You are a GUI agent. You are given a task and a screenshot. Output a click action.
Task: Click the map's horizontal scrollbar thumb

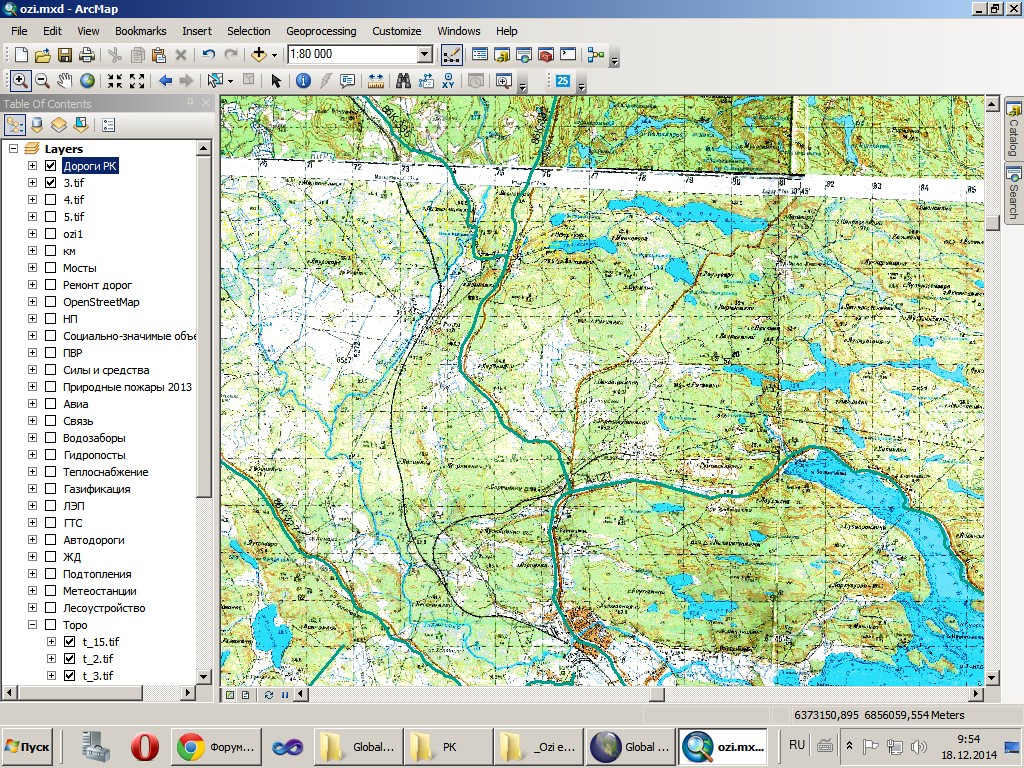point(657,694)
